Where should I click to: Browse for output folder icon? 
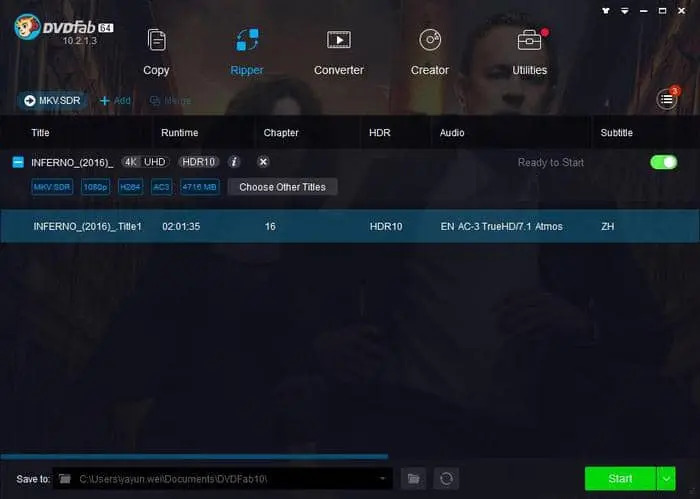click(413, 479)
